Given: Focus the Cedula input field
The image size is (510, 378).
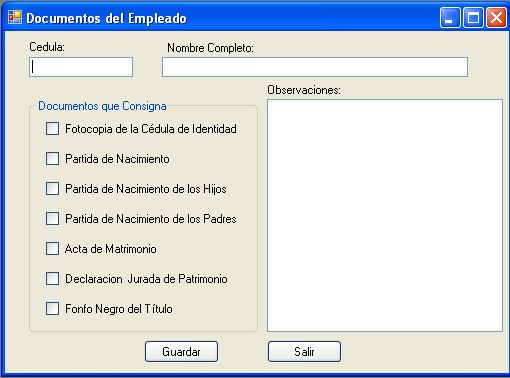Looking at the screenshot, I should tap(81, 67).
